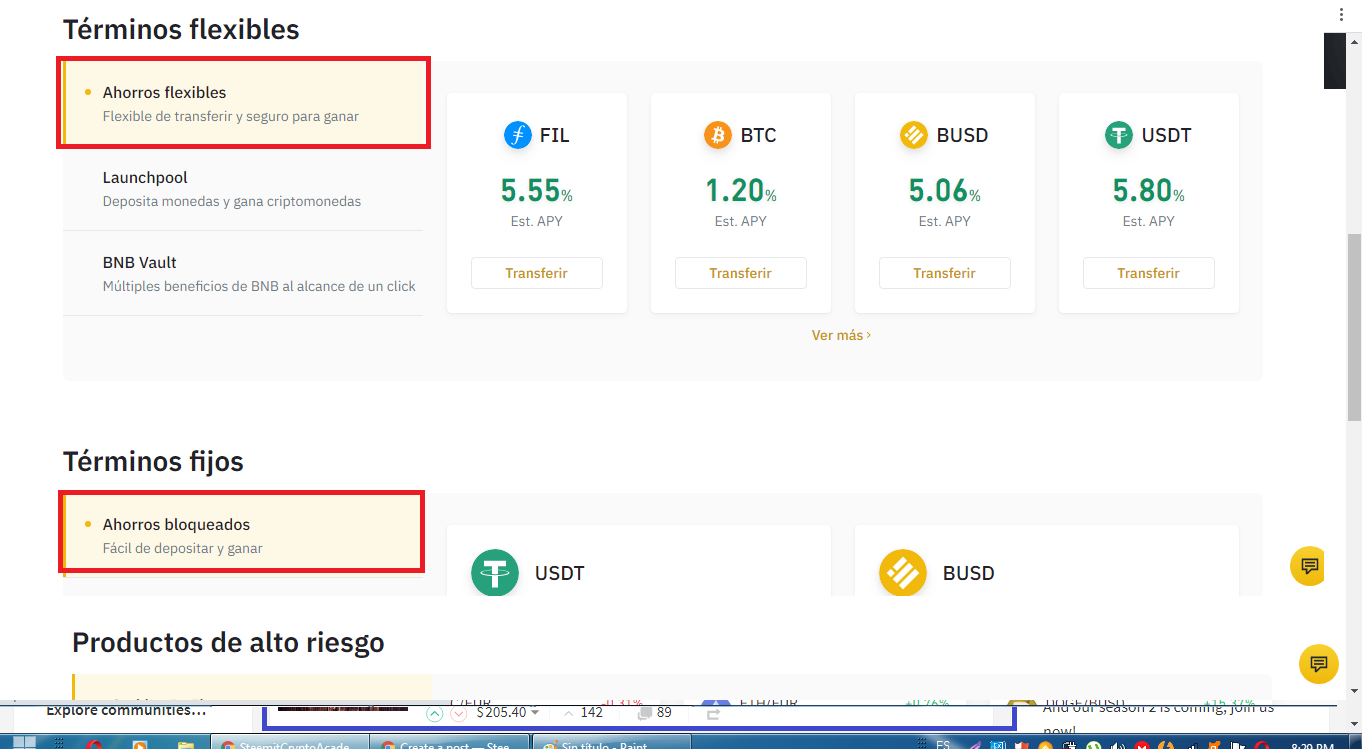1362x749 pixels.
Task: Click the FIL coin icon
Action: coord(518,135)
